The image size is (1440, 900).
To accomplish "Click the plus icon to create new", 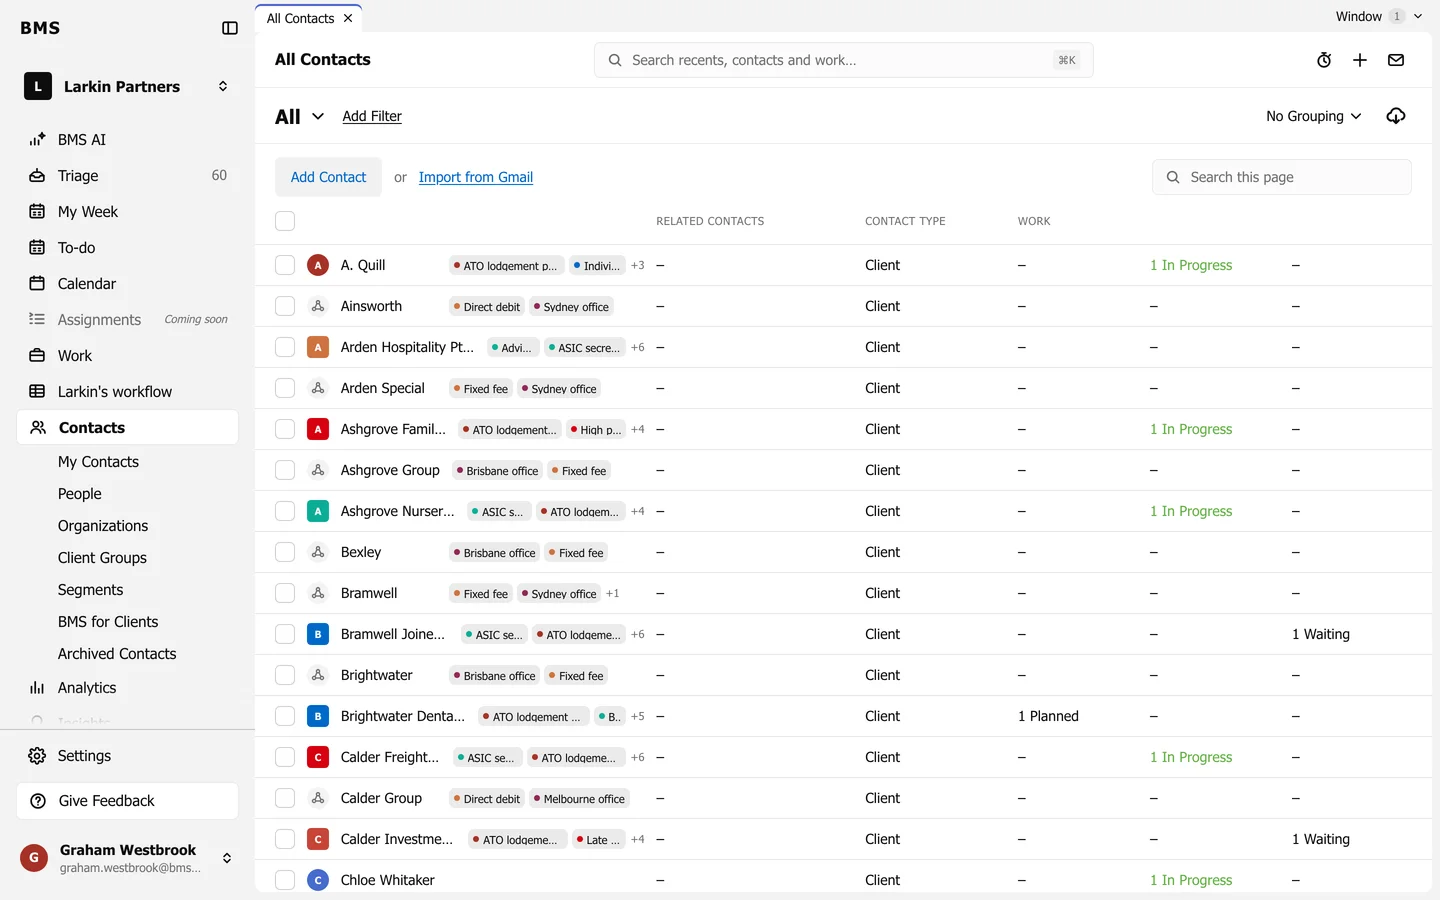I will pos(1360,60).
